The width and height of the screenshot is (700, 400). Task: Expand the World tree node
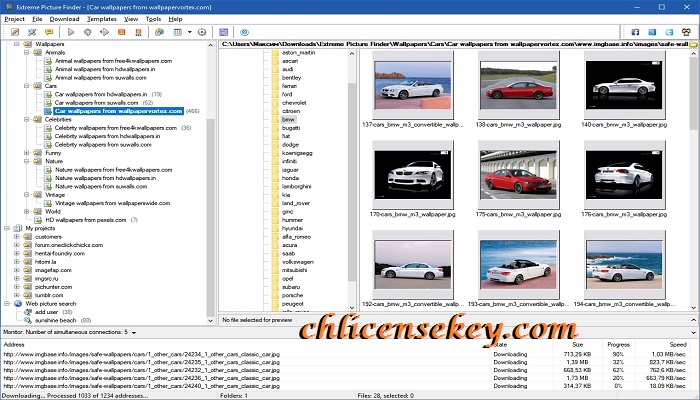[x=27, y=212]
